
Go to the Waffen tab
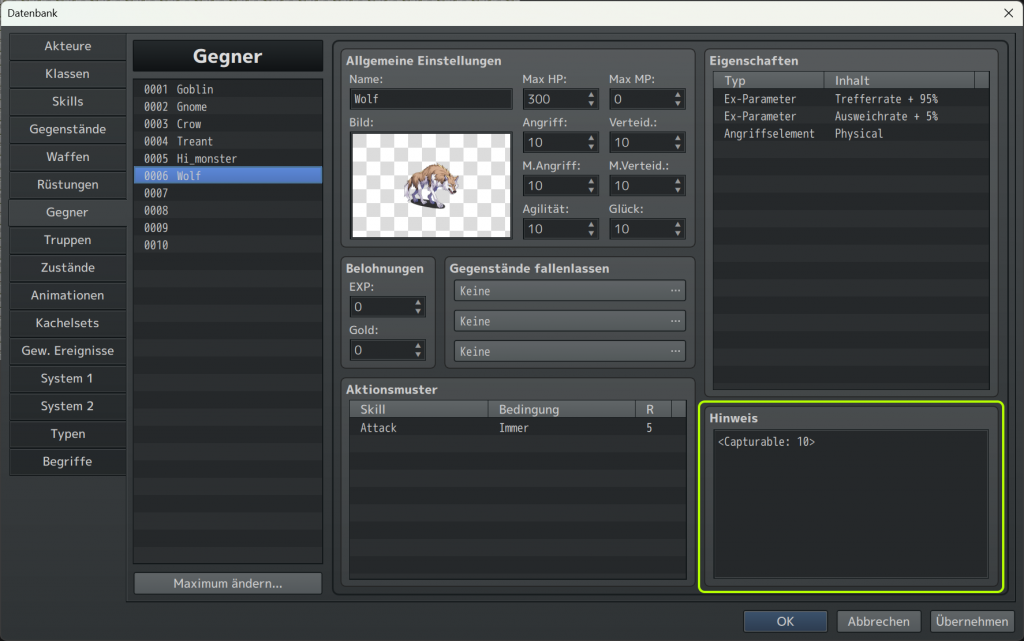pyautogui.click(x=67, y=157)
